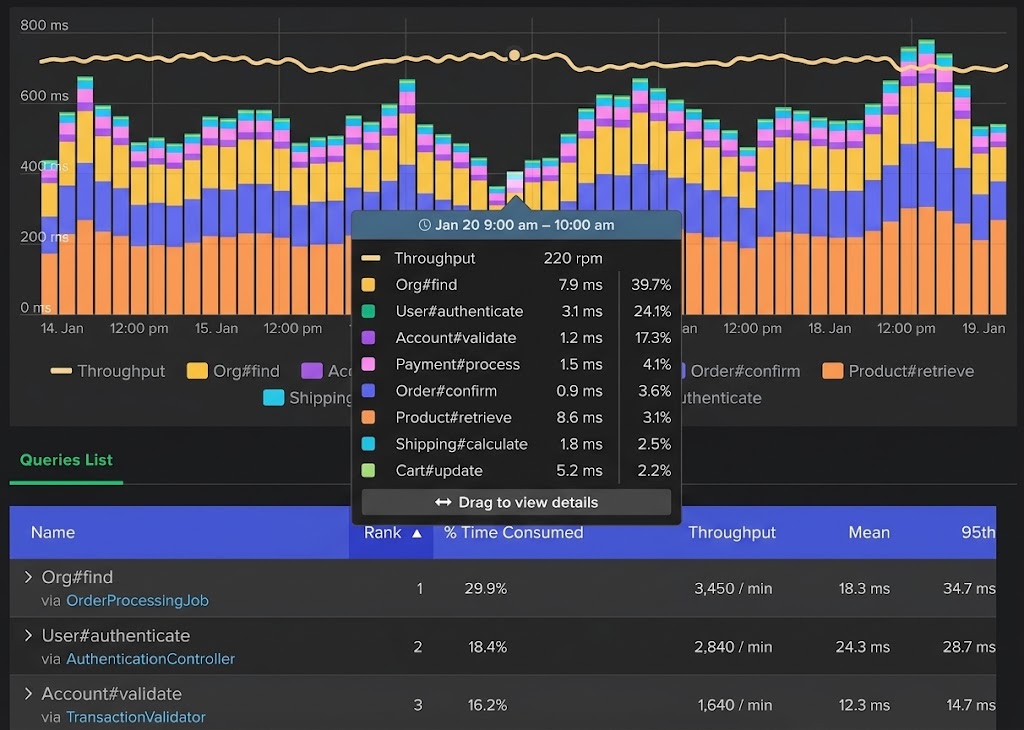1024x730 pixels.
Task: Expand the Org#find query row
Action: (x=27, y=577)
